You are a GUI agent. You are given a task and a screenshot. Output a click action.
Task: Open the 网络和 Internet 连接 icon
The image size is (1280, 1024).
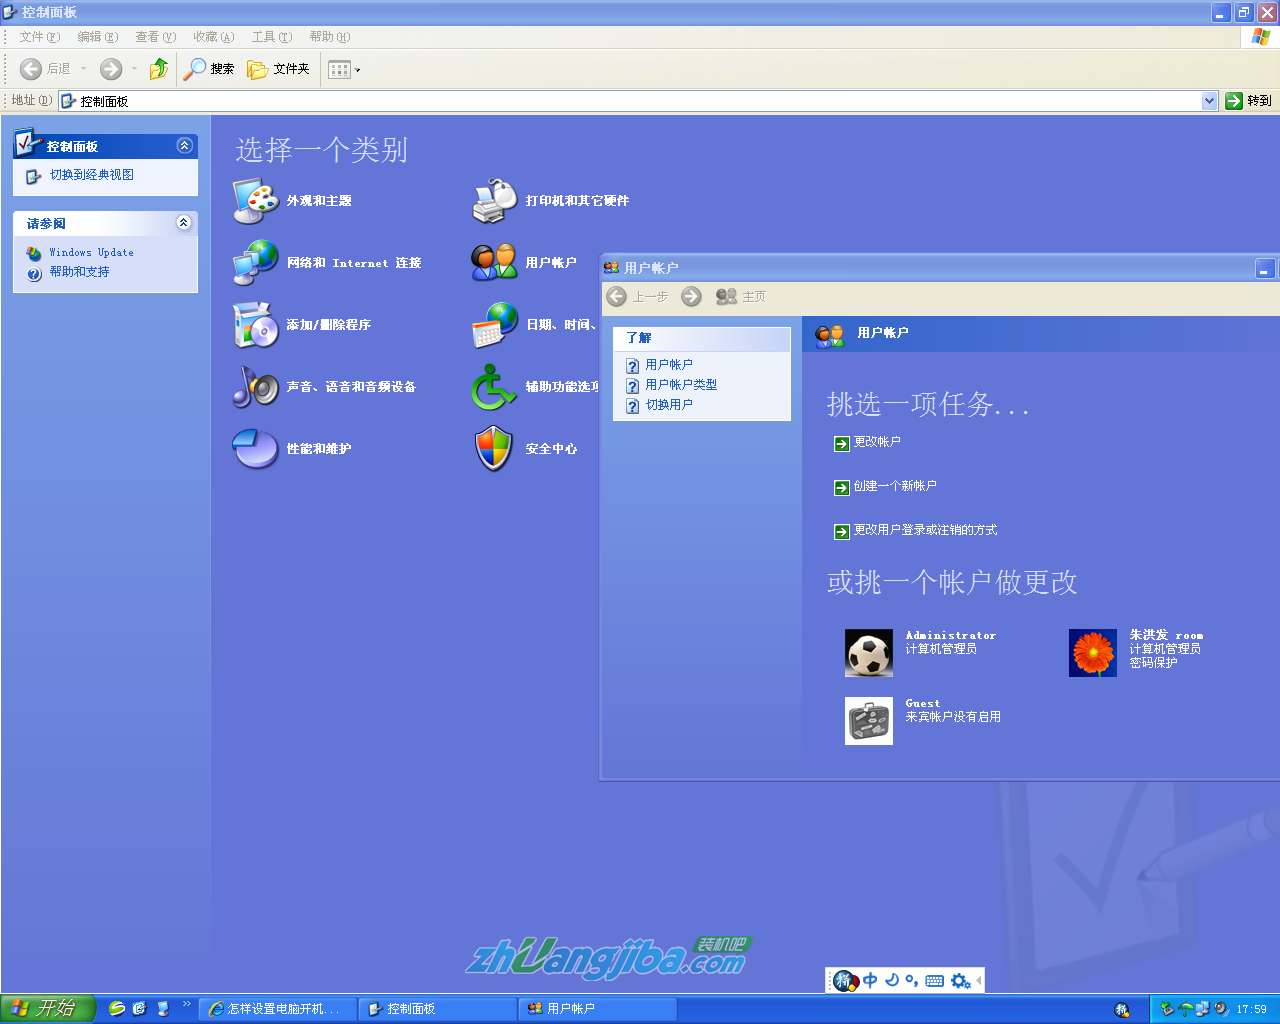[256, 263]
